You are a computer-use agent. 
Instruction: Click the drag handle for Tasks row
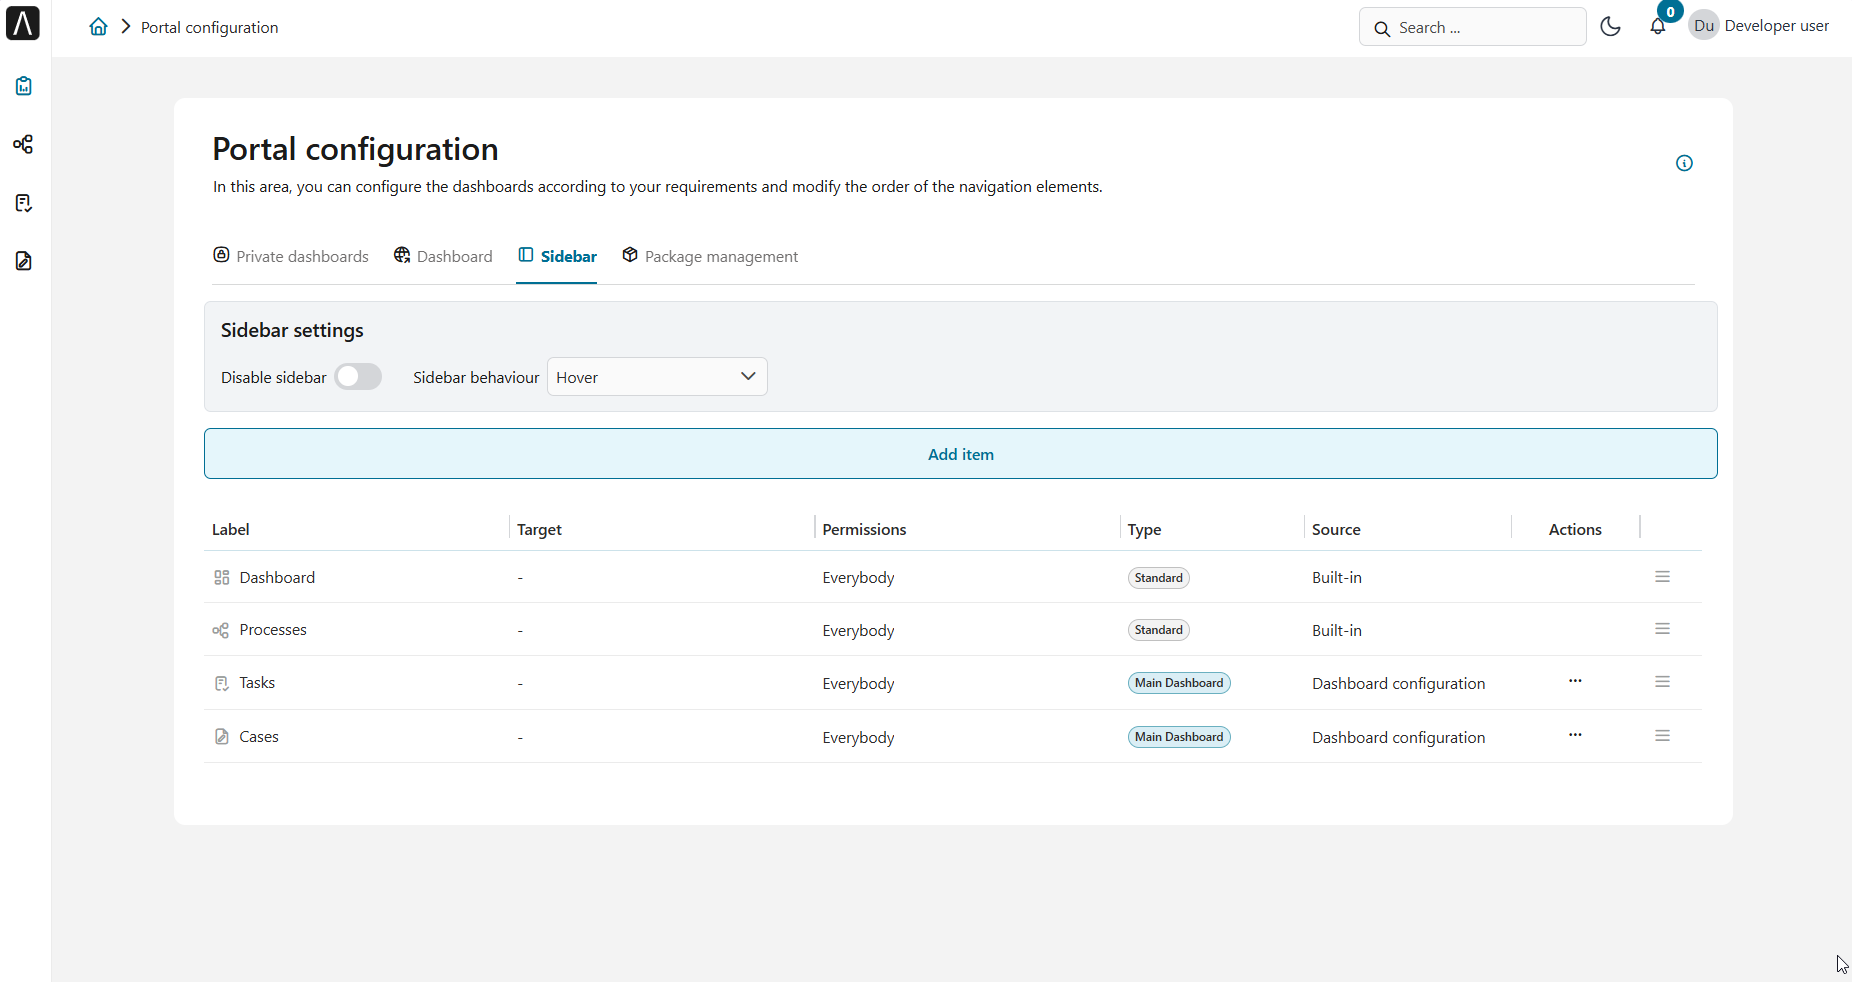(1662, 682)
